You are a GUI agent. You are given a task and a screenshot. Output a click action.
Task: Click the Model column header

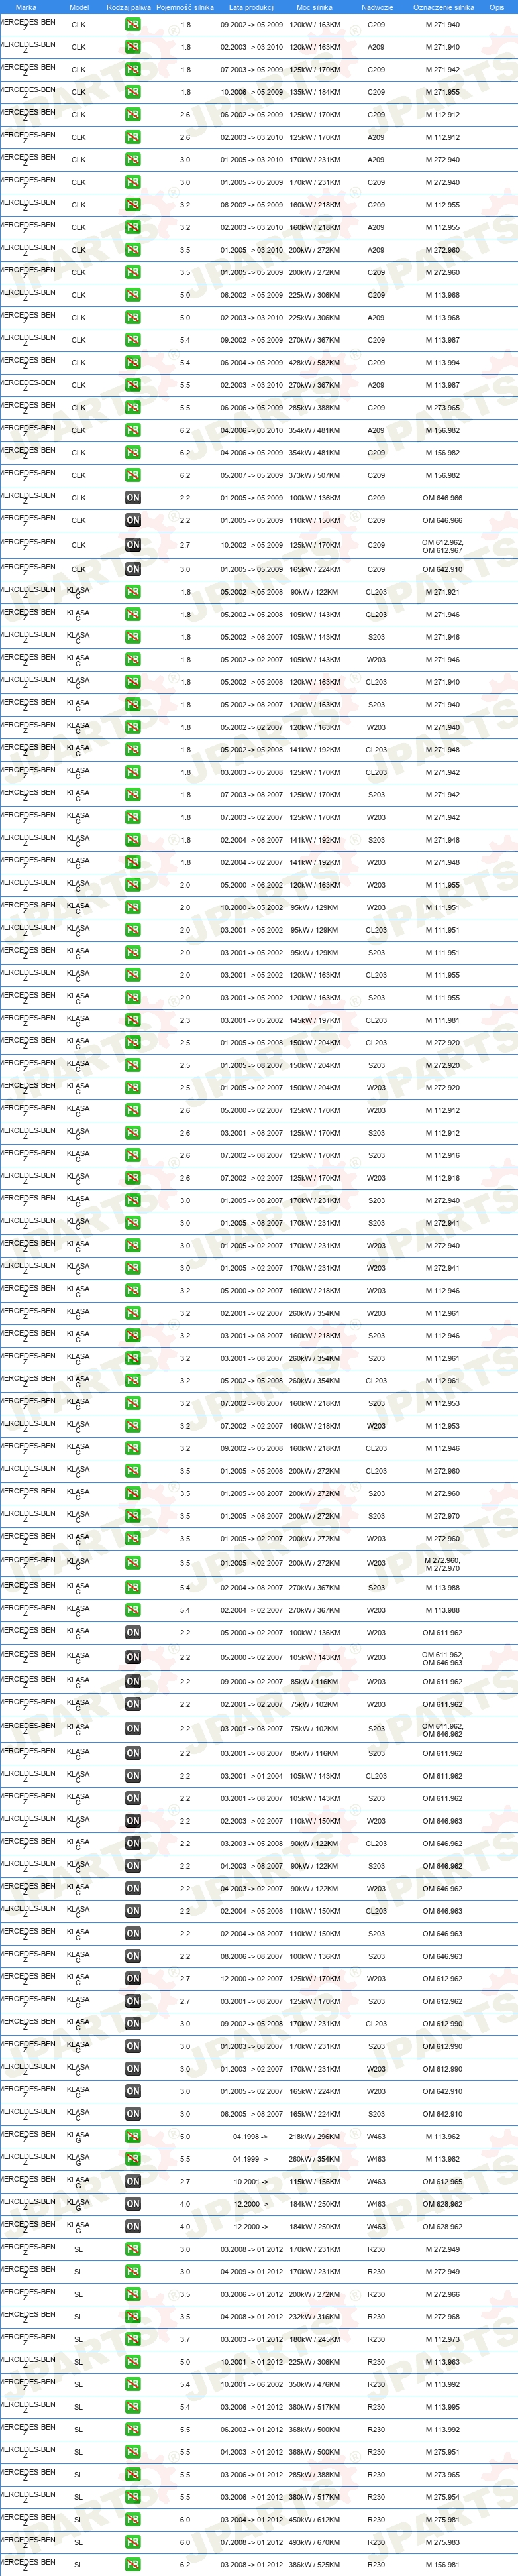pyautogui.click(x=79, y=7)
